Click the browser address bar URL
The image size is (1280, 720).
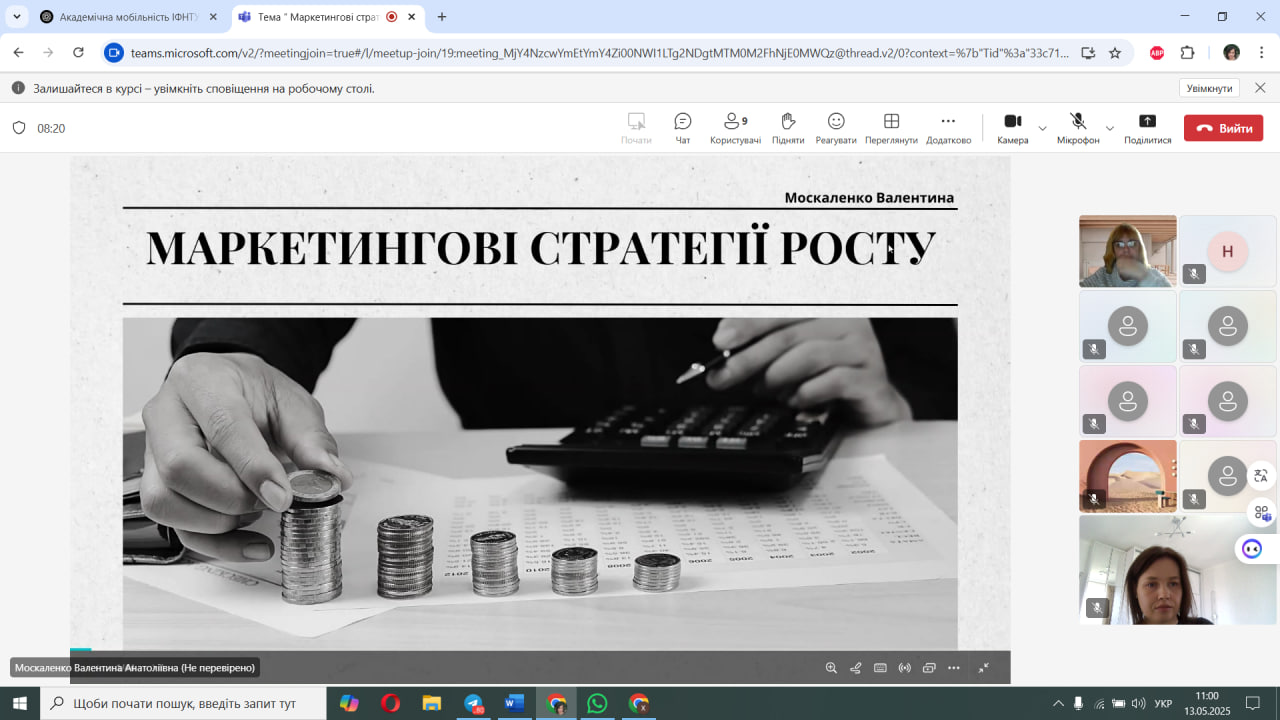[x=600, y=53]
